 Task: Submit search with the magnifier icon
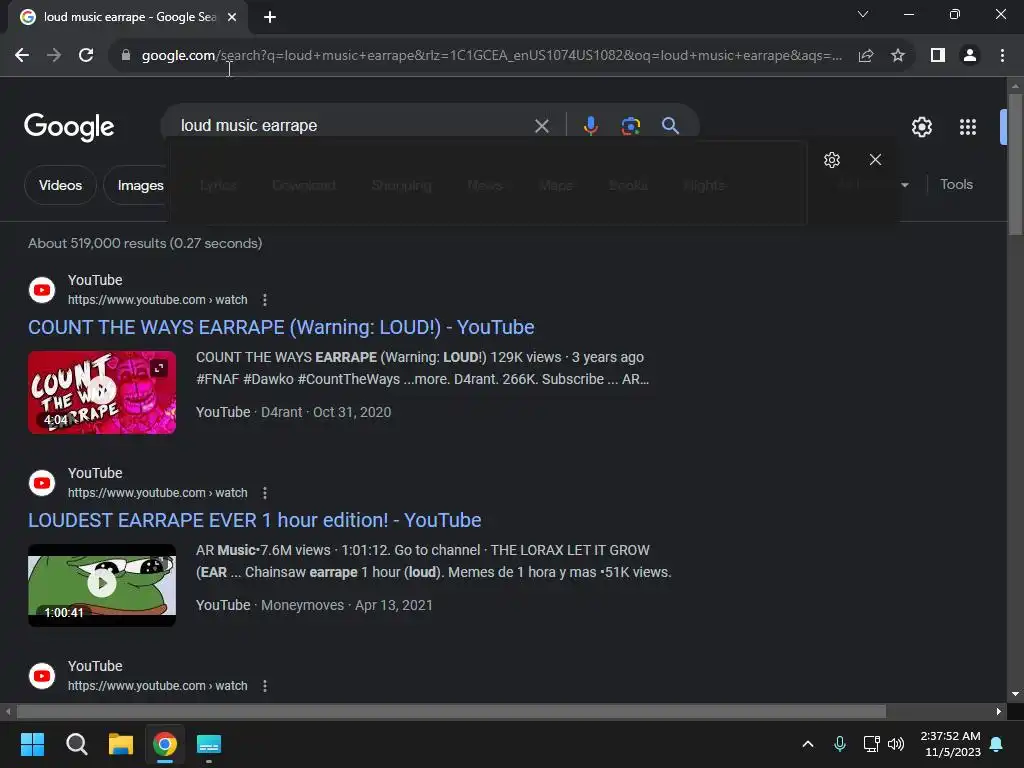[x=670, y=125]
